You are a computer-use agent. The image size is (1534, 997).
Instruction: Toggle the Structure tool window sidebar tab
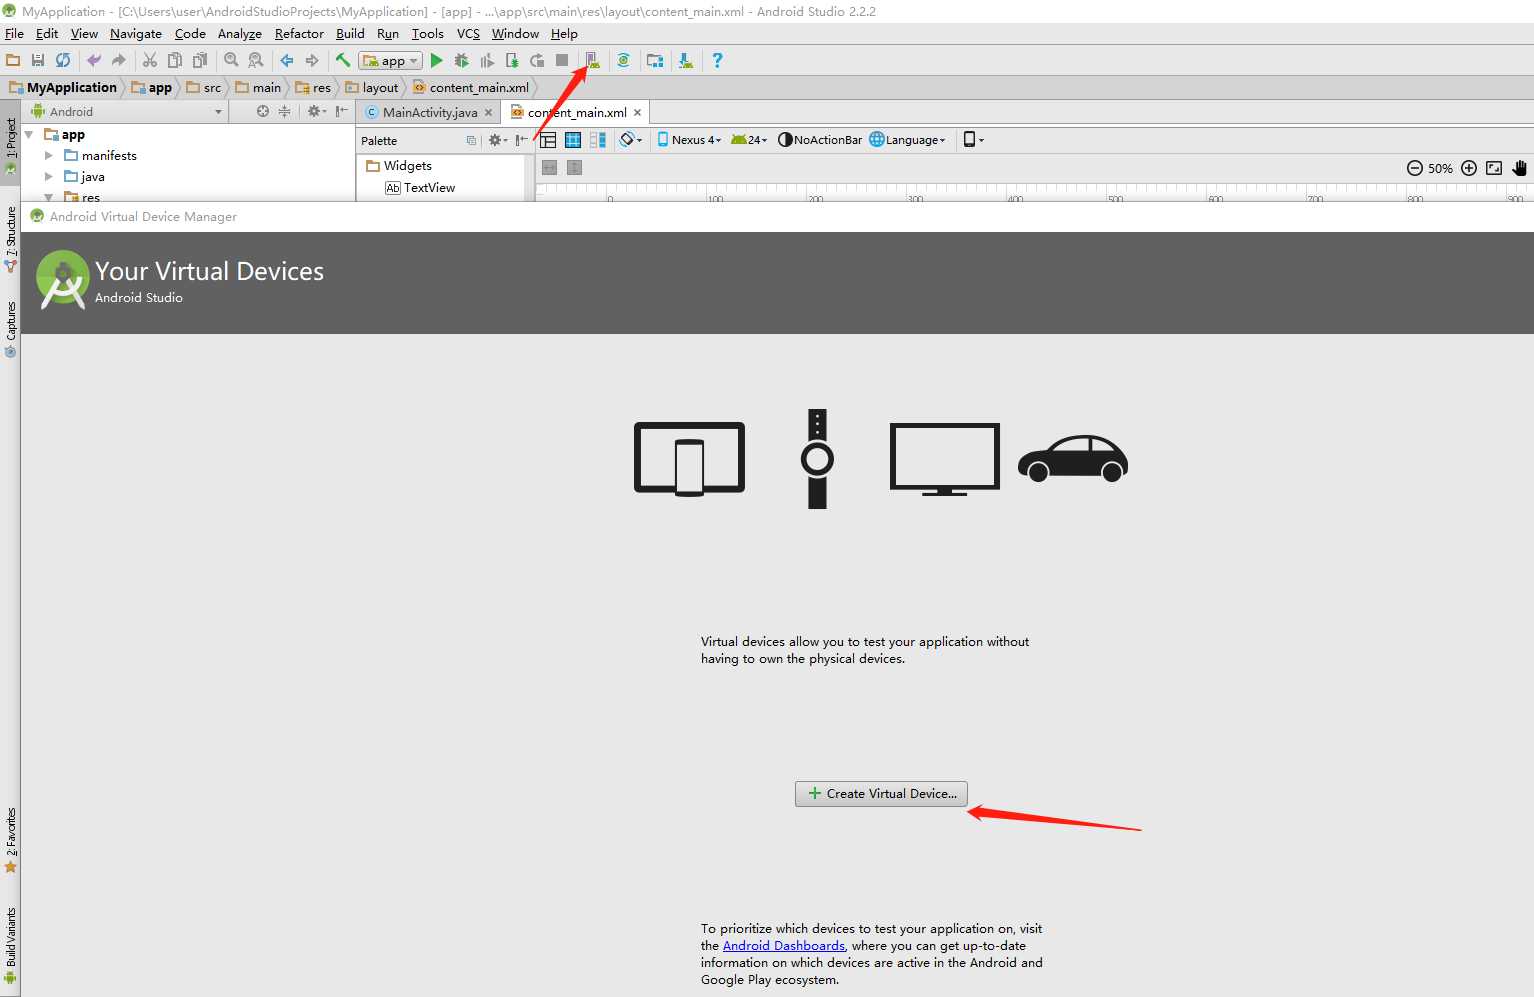[10, 238]
